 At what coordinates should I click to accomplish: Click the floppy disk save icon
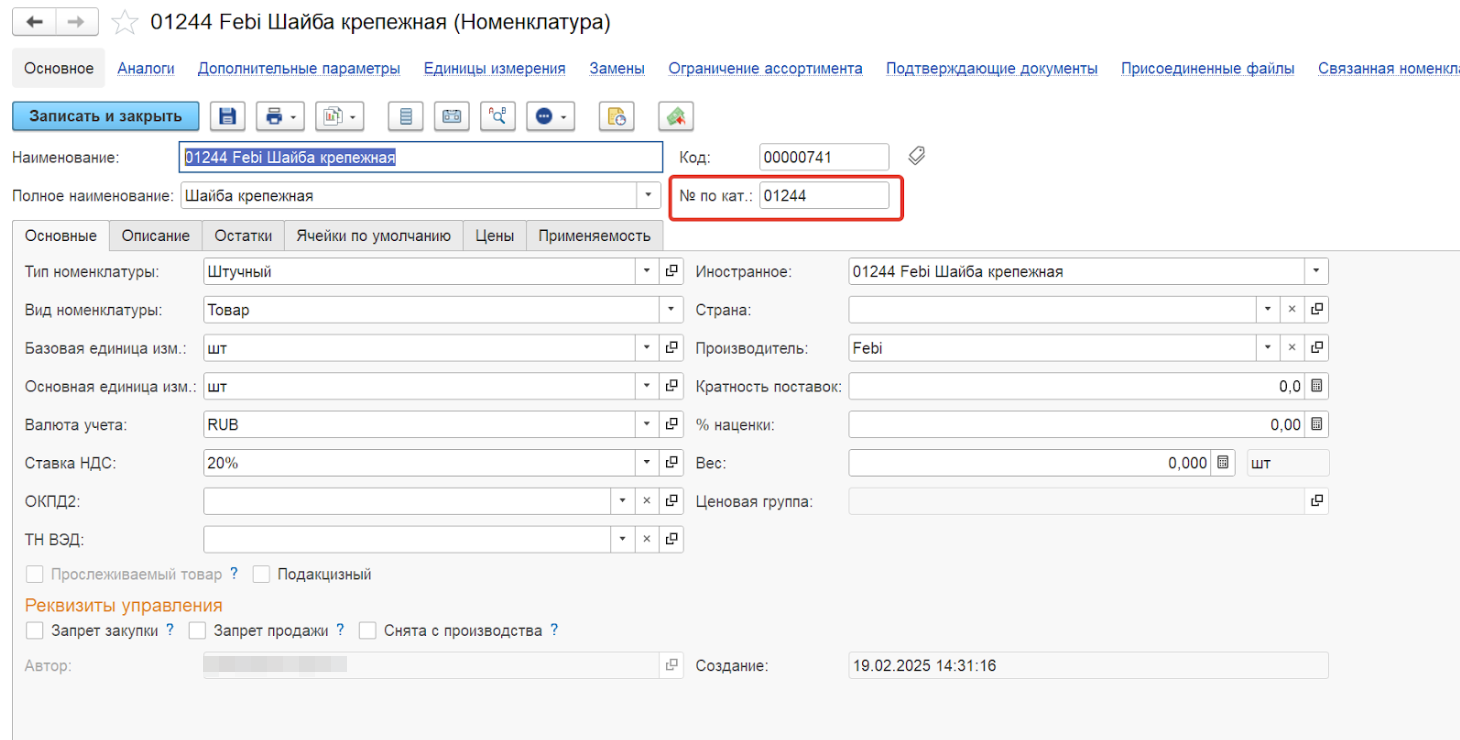click(227, 116)
